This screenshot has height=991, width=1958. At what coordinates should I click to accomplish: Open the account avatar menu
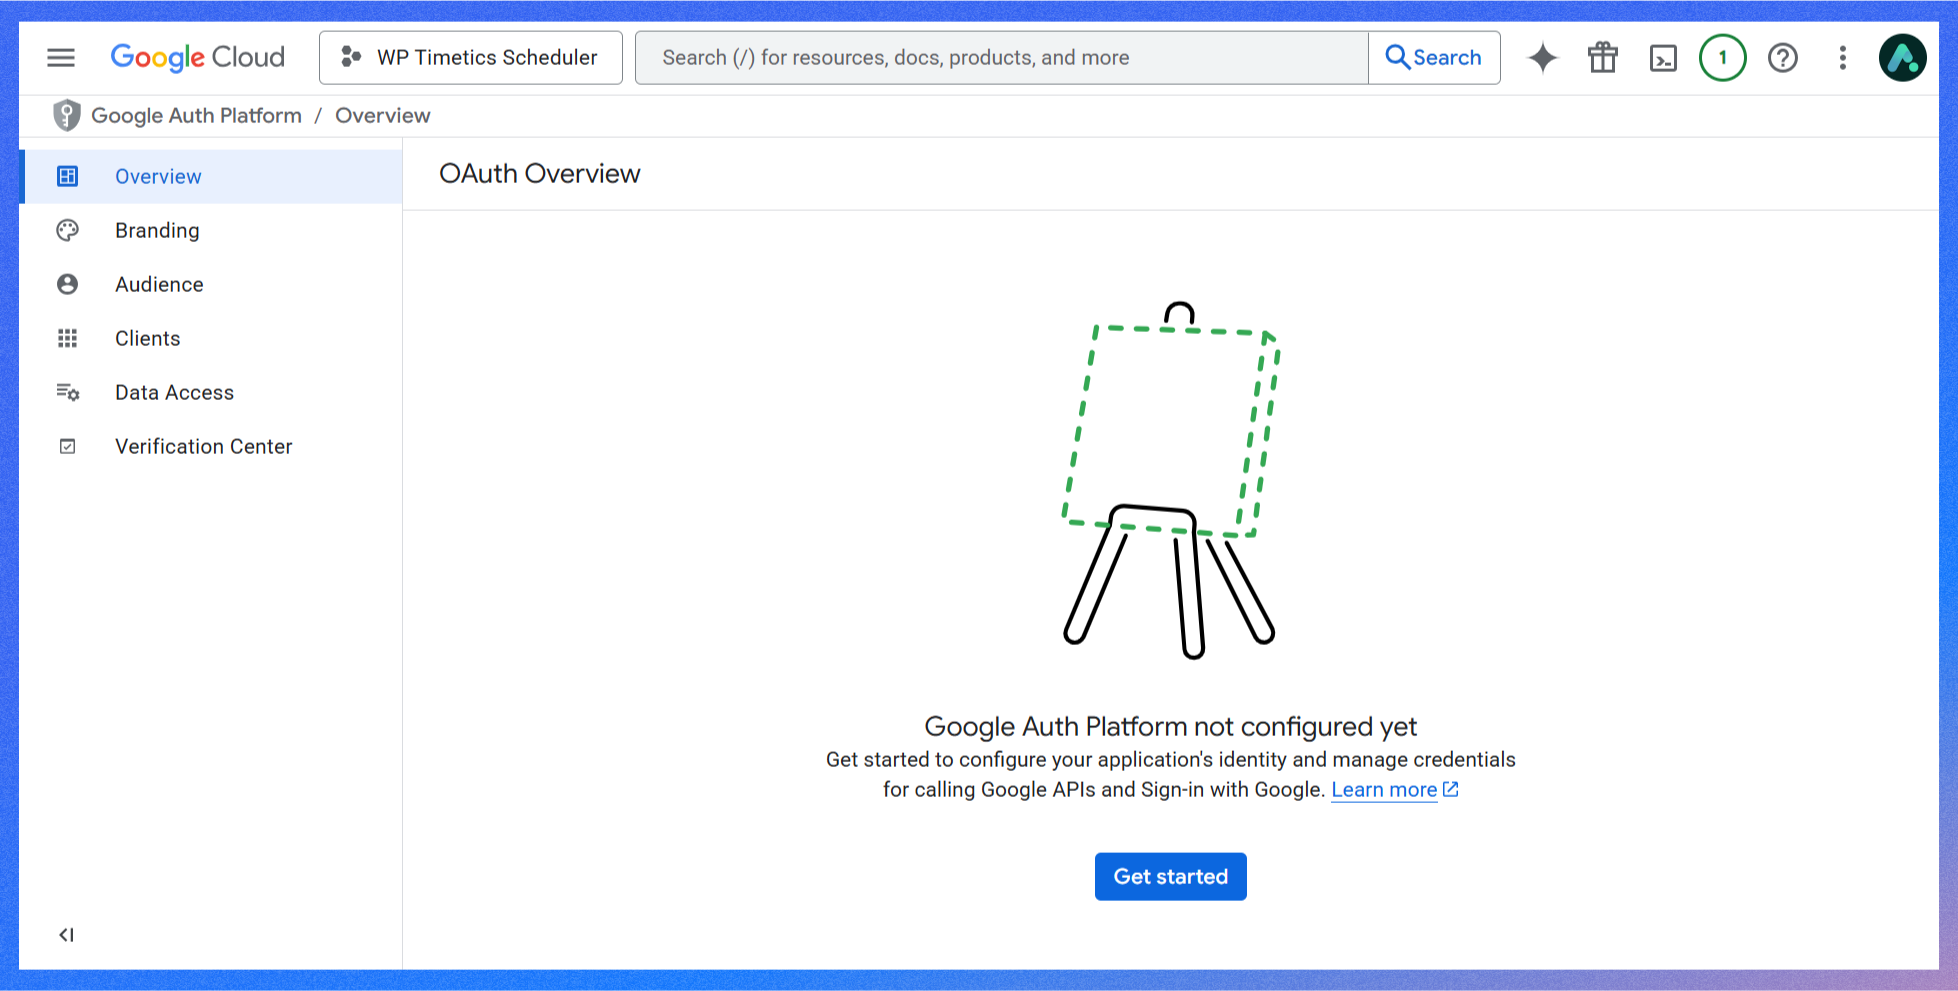click(x=1903, y=58)
